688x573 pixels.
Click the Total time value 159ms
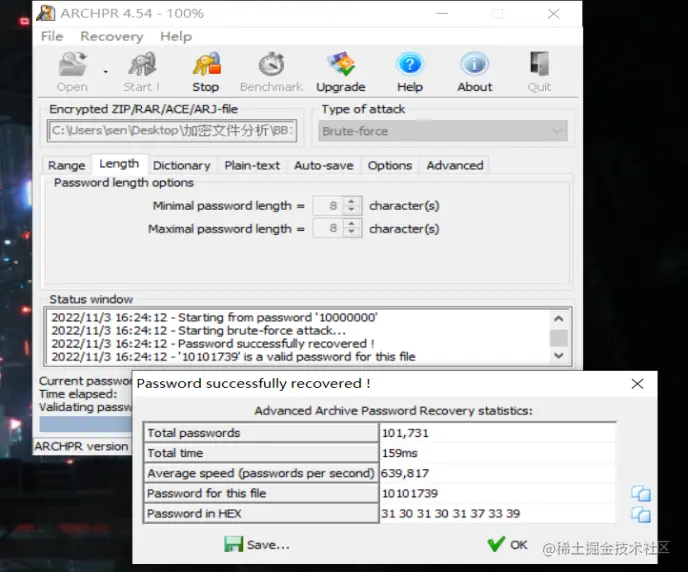(x=399, y=453)
